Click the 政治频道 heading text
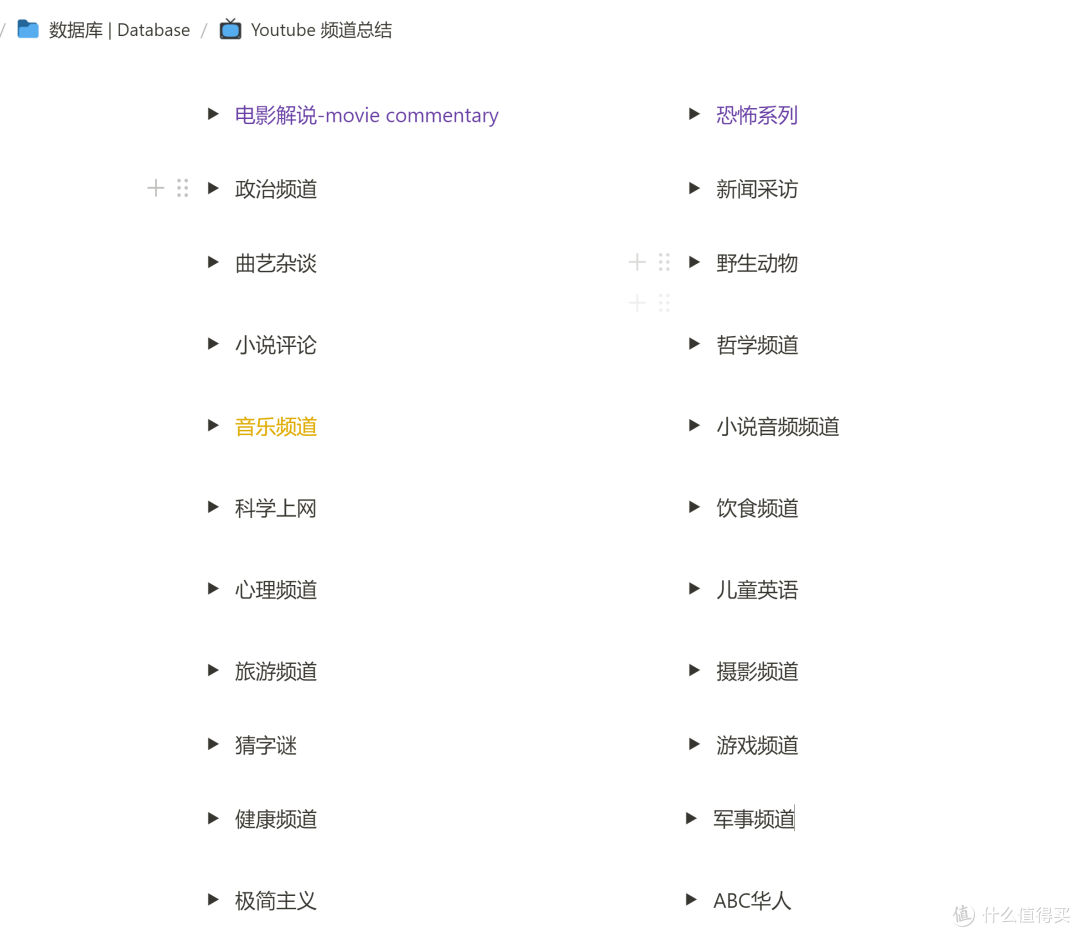The width and height of the screenshot is (1080, 937). (276, 189)
